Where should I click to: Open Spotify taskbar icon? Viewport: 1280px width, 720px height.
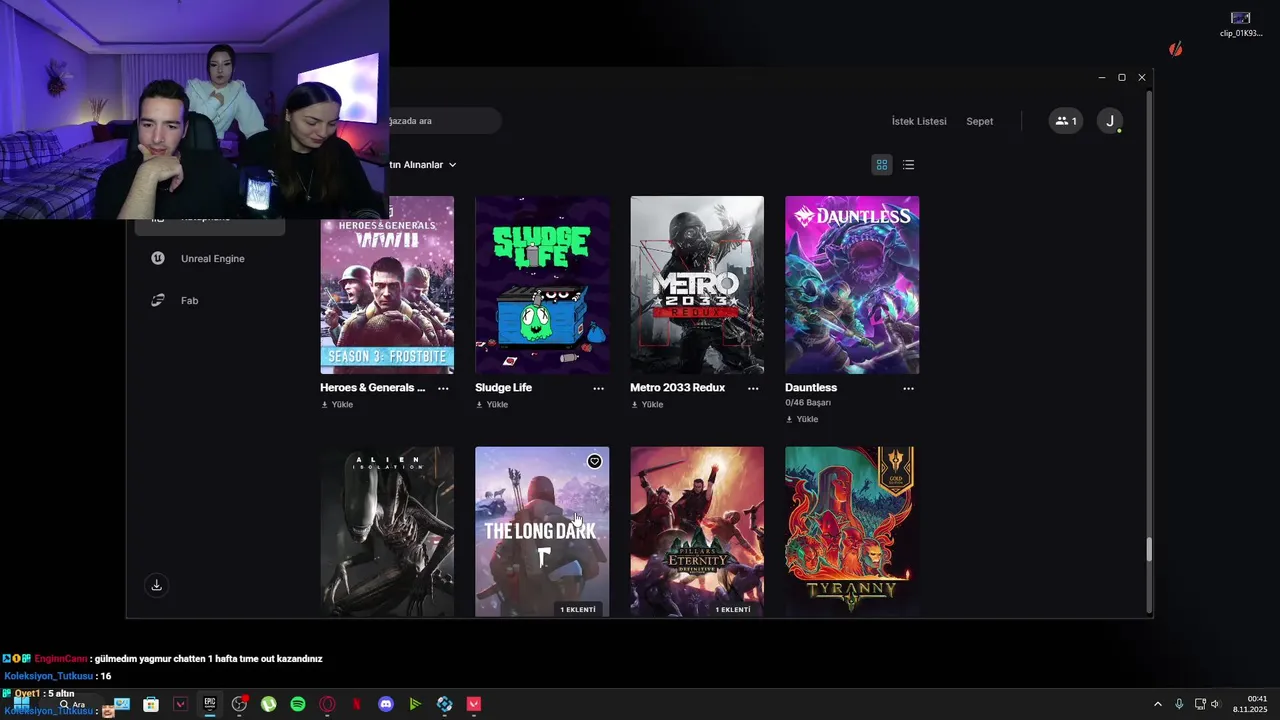pos(298,704)
